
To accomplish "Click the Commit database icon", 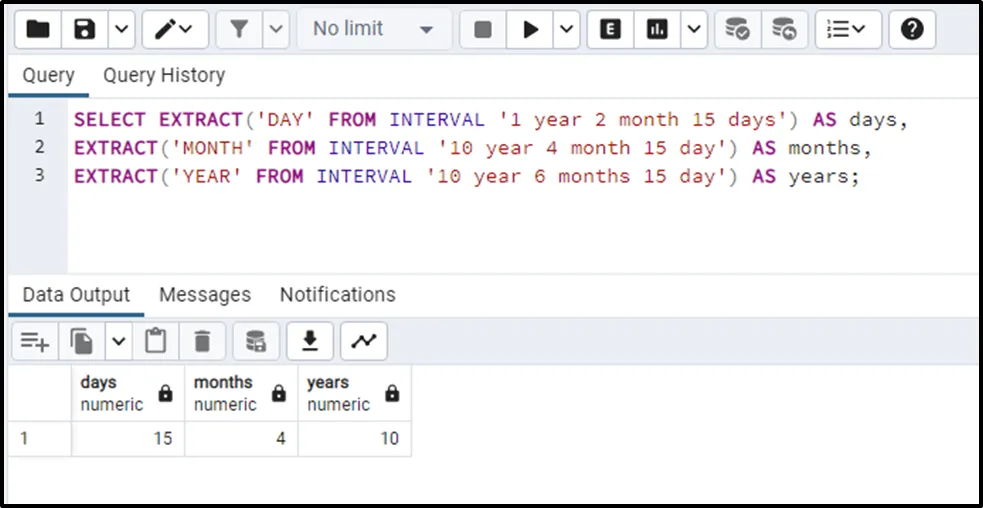I will 737,30.
